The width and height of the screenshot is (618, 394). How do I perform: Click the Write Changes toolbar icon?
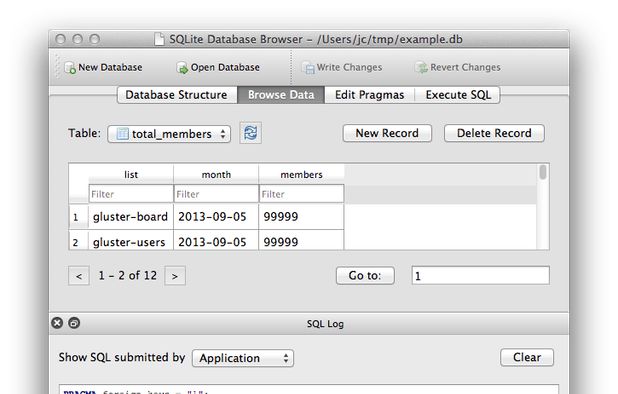(308, 68)
